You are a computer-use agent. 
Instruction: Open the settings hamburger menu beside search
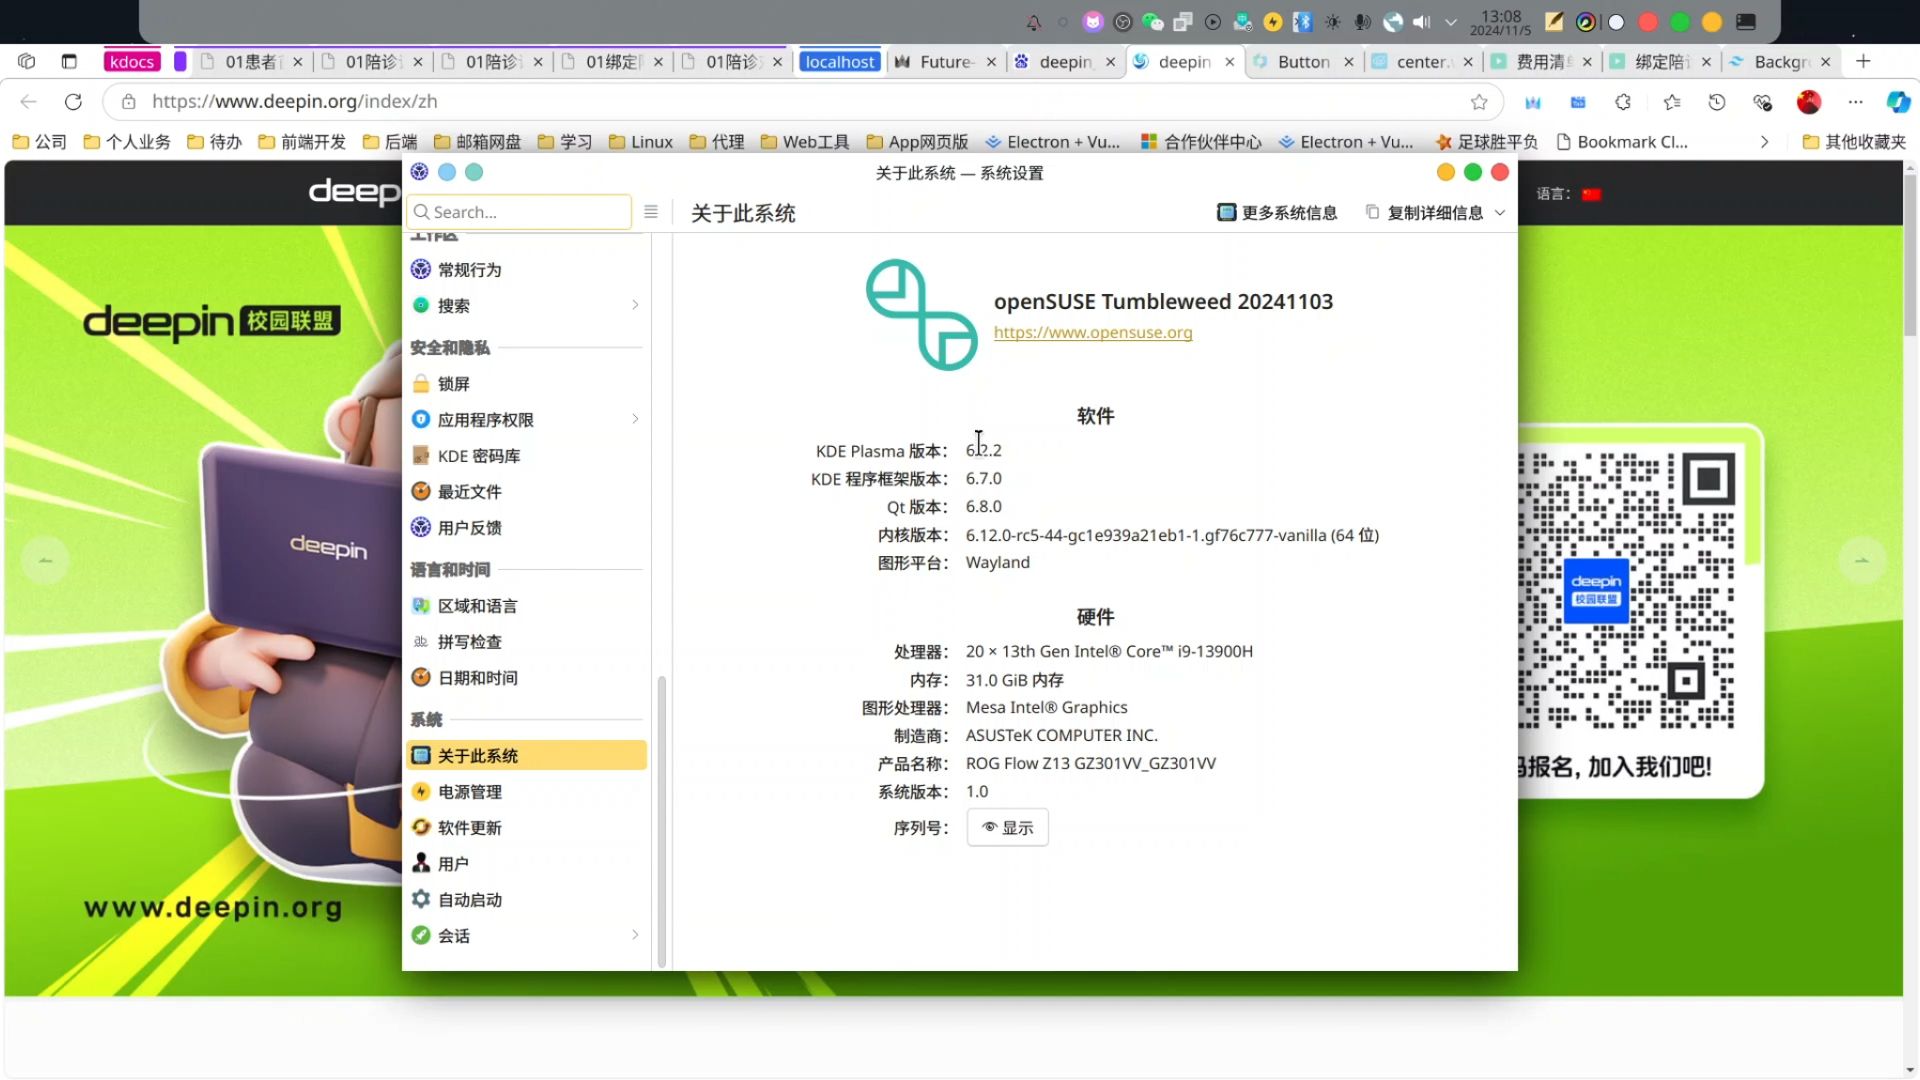(651, 212)
